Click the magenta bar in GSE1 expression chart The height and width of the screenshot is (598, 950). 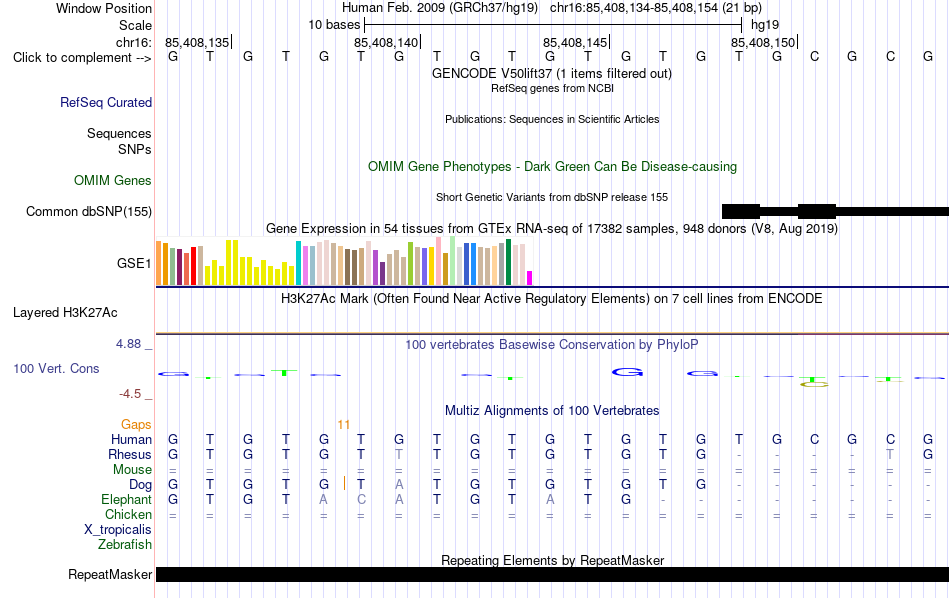pyautogui.click(x=530, y=278)
